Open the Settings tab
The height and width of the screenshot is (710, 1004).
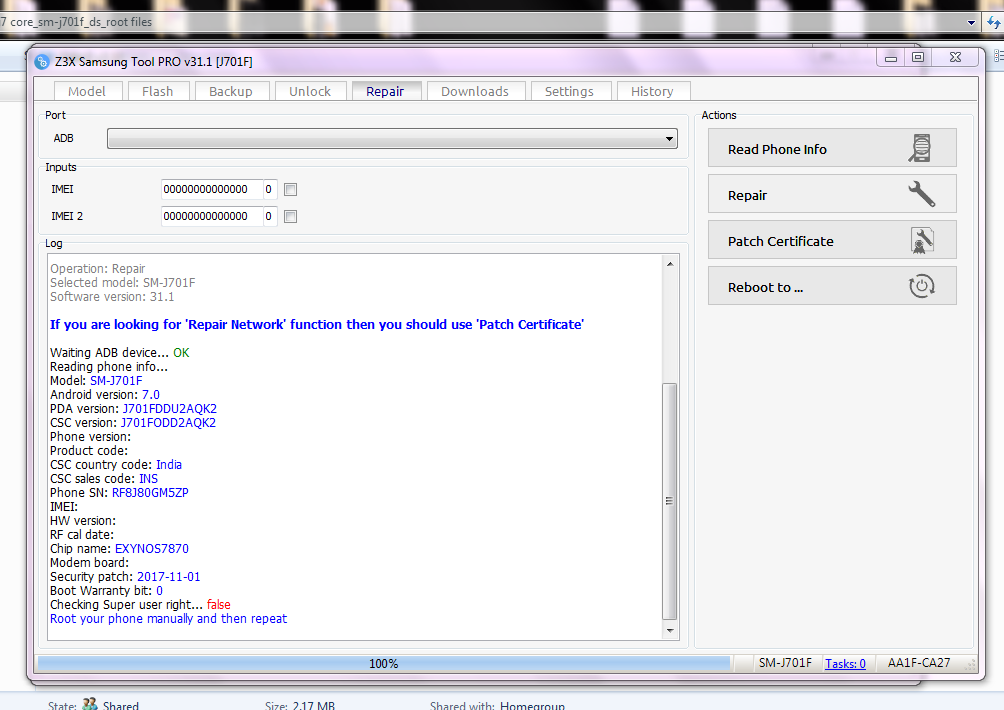[569, 92]
